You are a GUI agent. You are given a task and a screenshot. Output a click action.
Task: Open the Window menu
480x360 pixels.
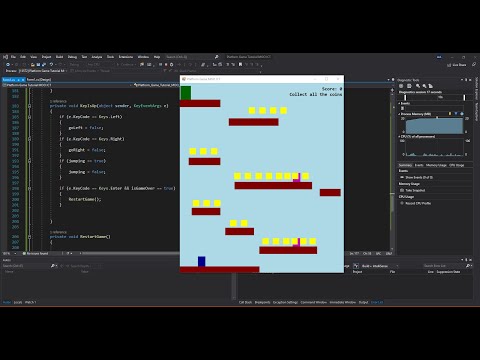pos(143,57)
